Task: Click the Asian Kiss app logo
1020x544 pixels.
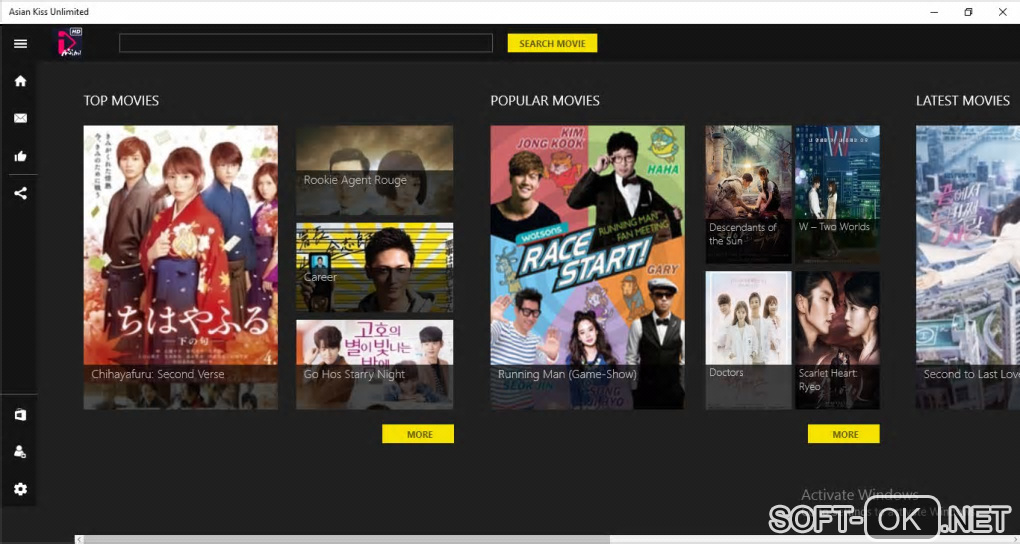Action: [69, 43]
